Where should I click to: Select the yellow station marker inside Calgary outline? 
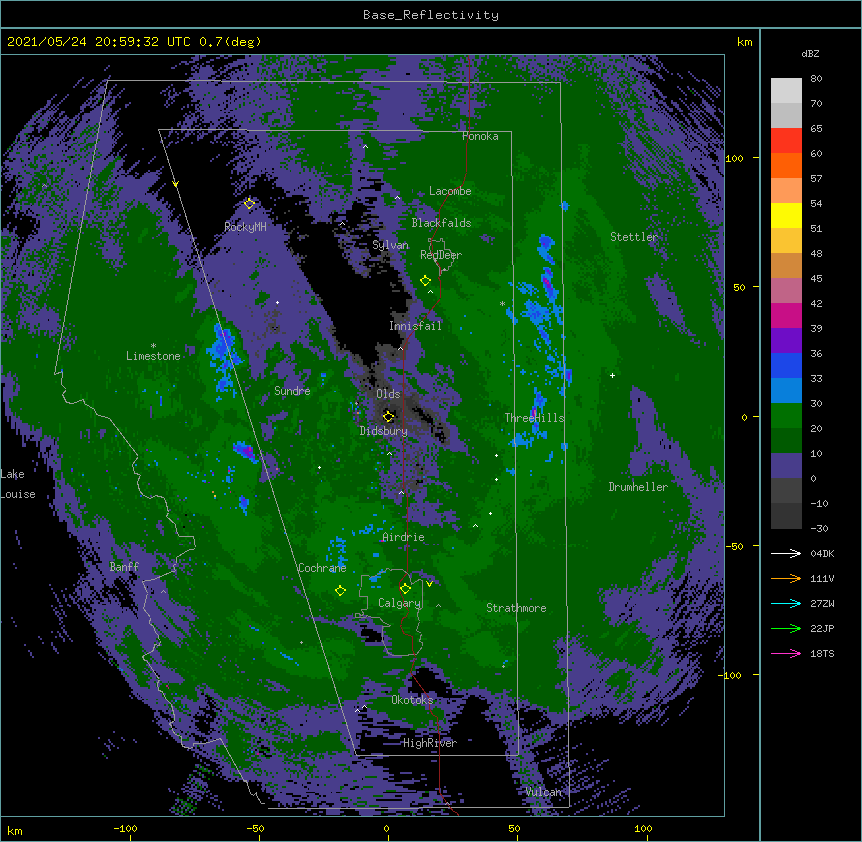pyautogui.click(x=405, y=589)
